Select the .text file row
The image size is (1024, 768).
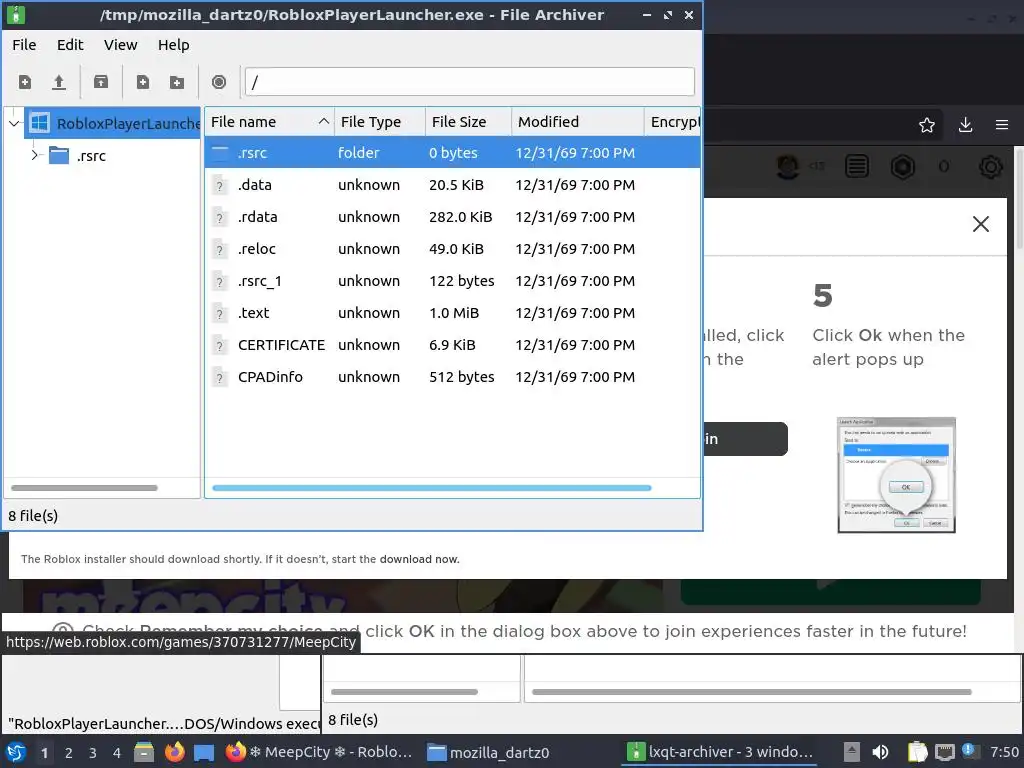coord(453,313)
